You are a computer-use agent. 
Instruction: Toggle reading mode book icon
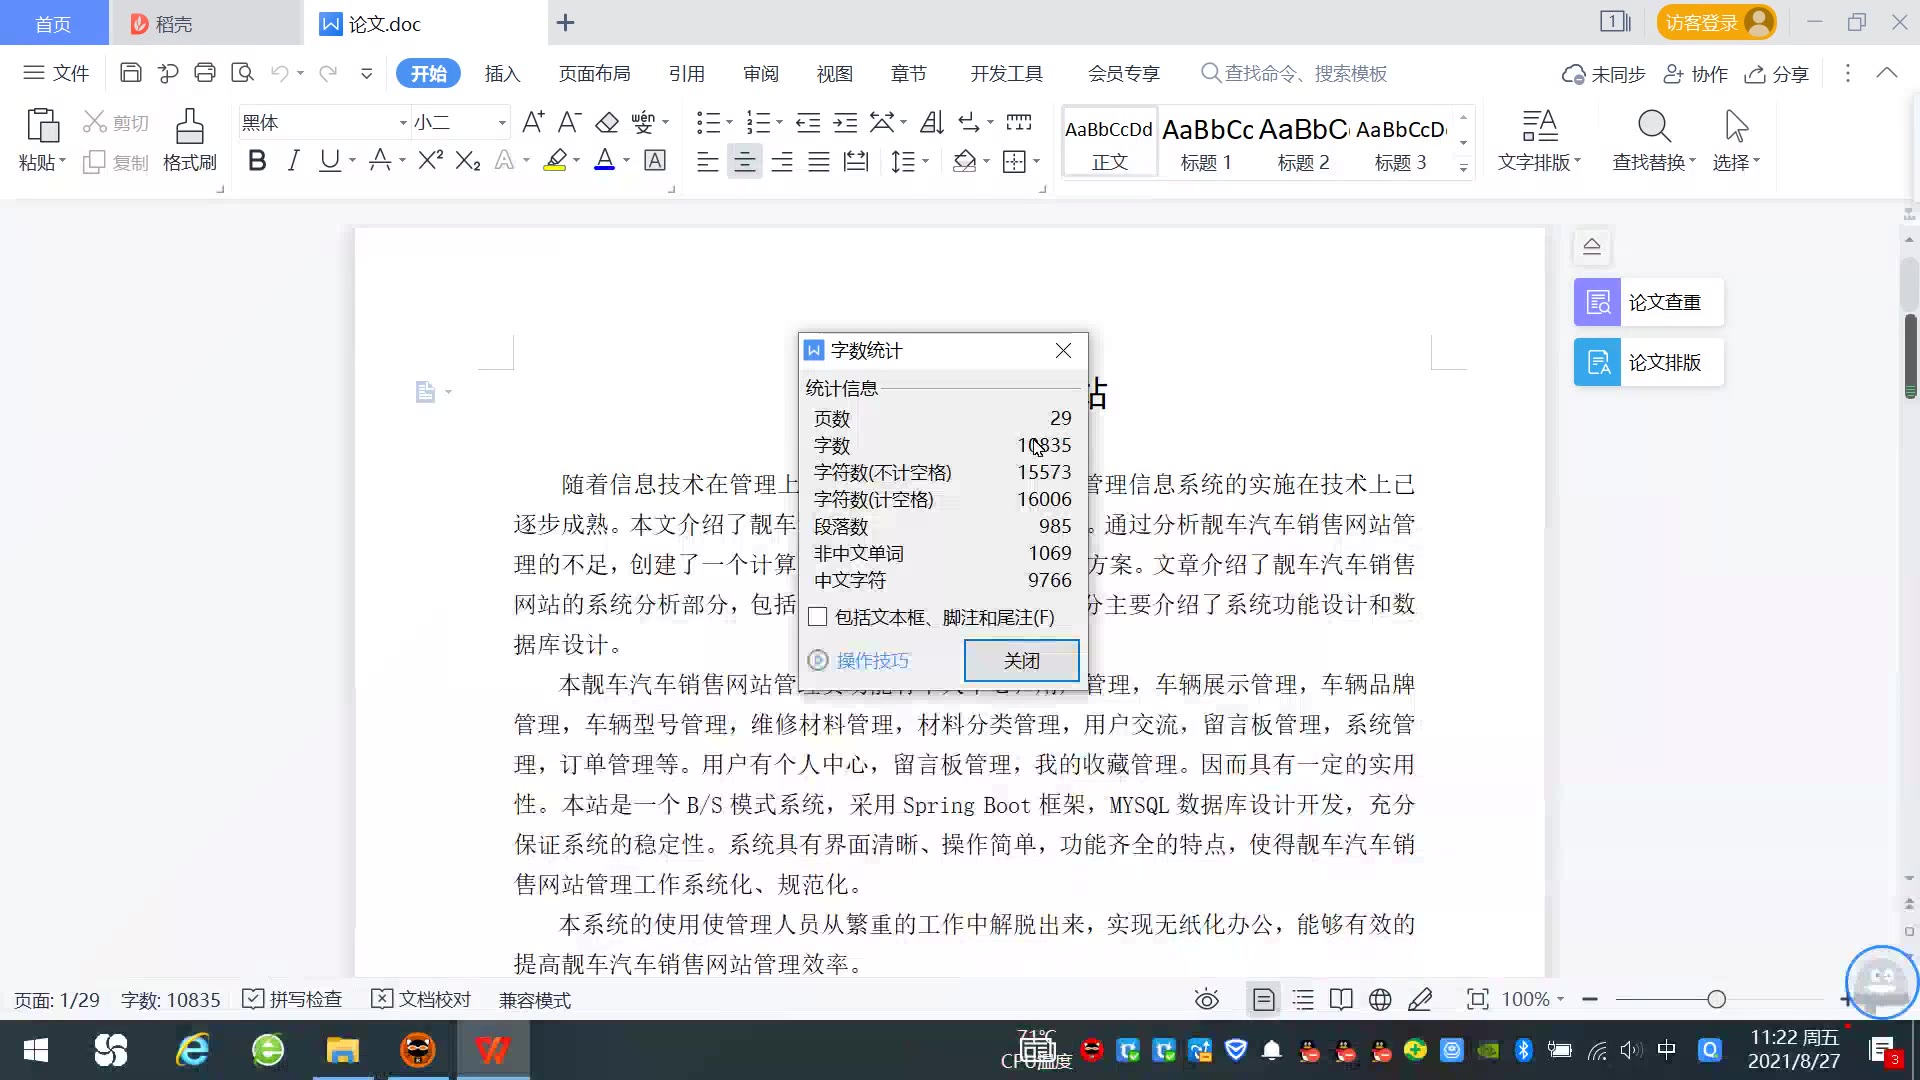1341,999
